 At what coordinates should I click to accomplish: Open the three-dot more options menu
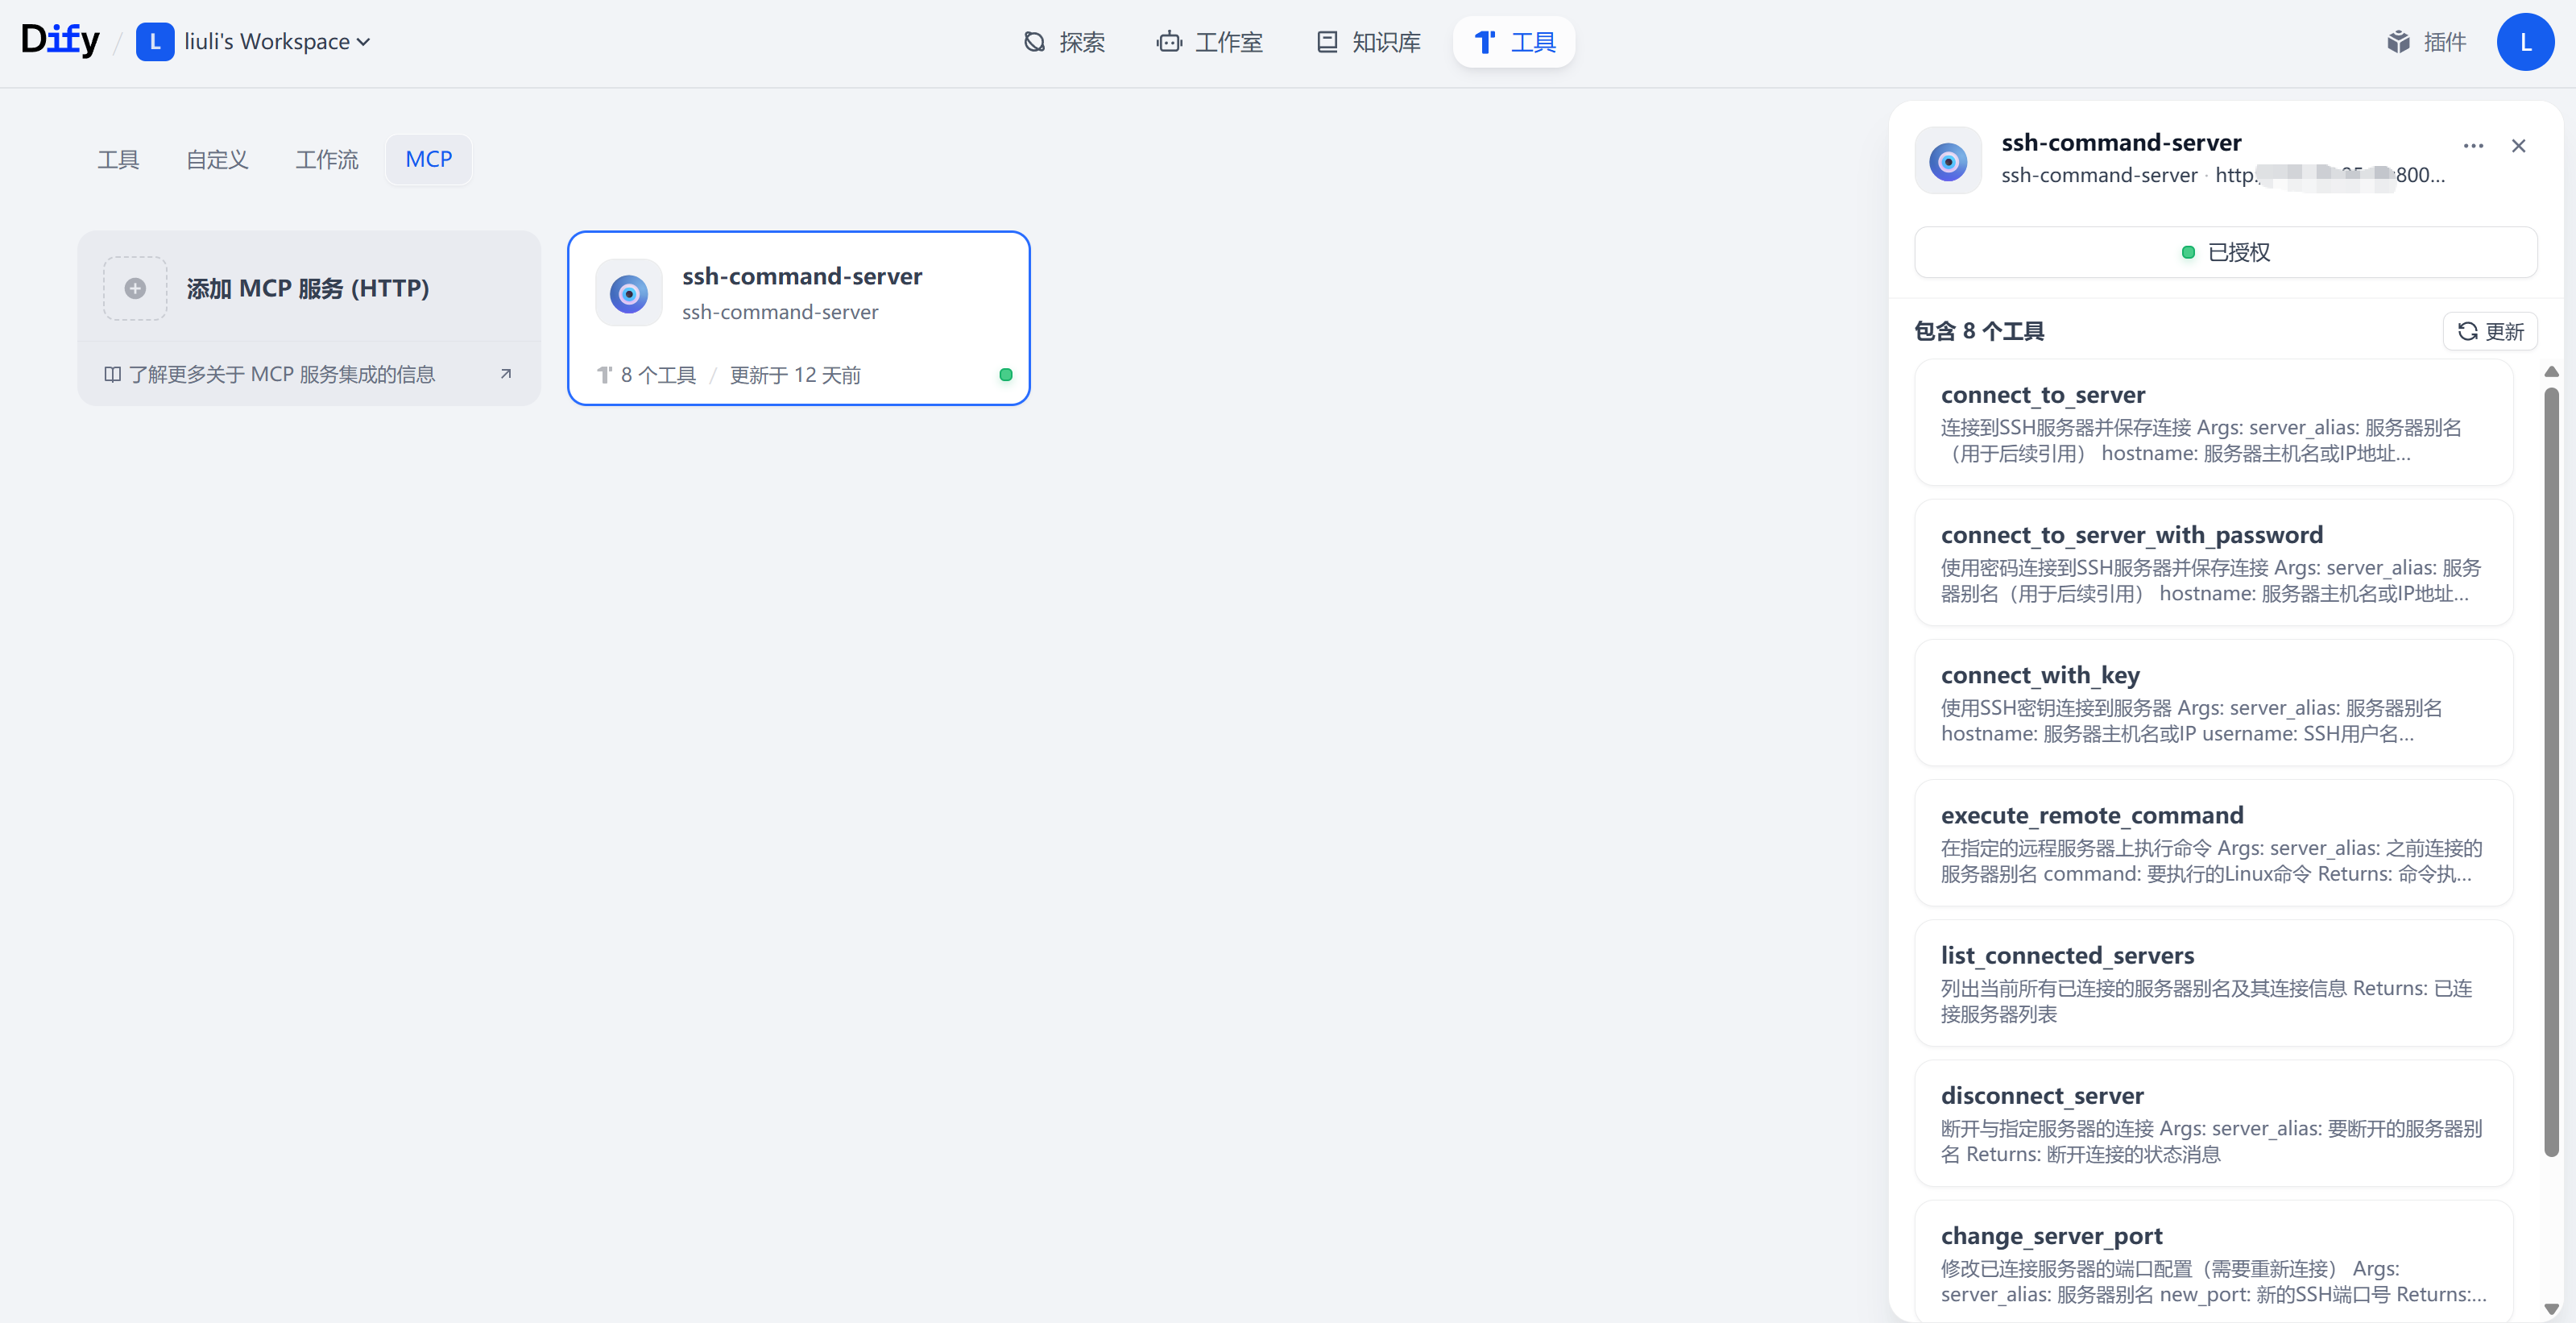(2474, 146)
